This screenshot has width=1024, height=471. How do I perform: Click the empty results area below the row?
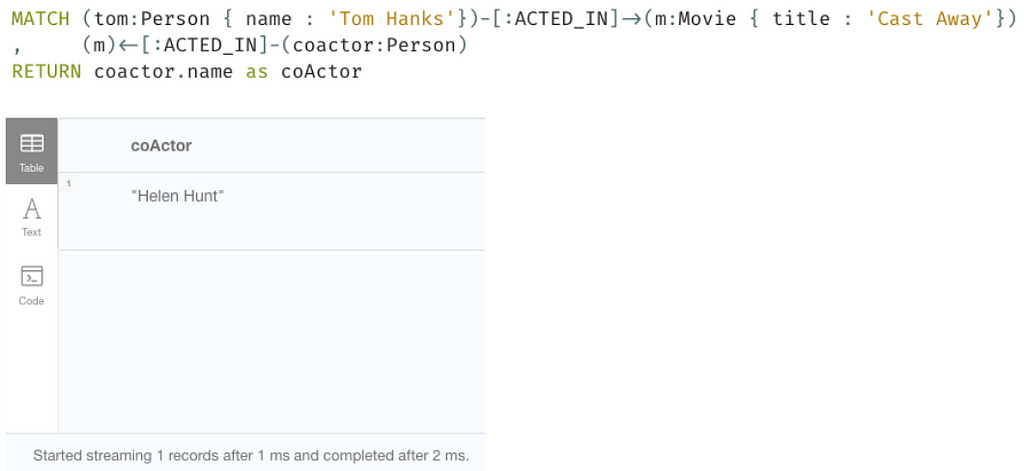click(x=272, y=341)
